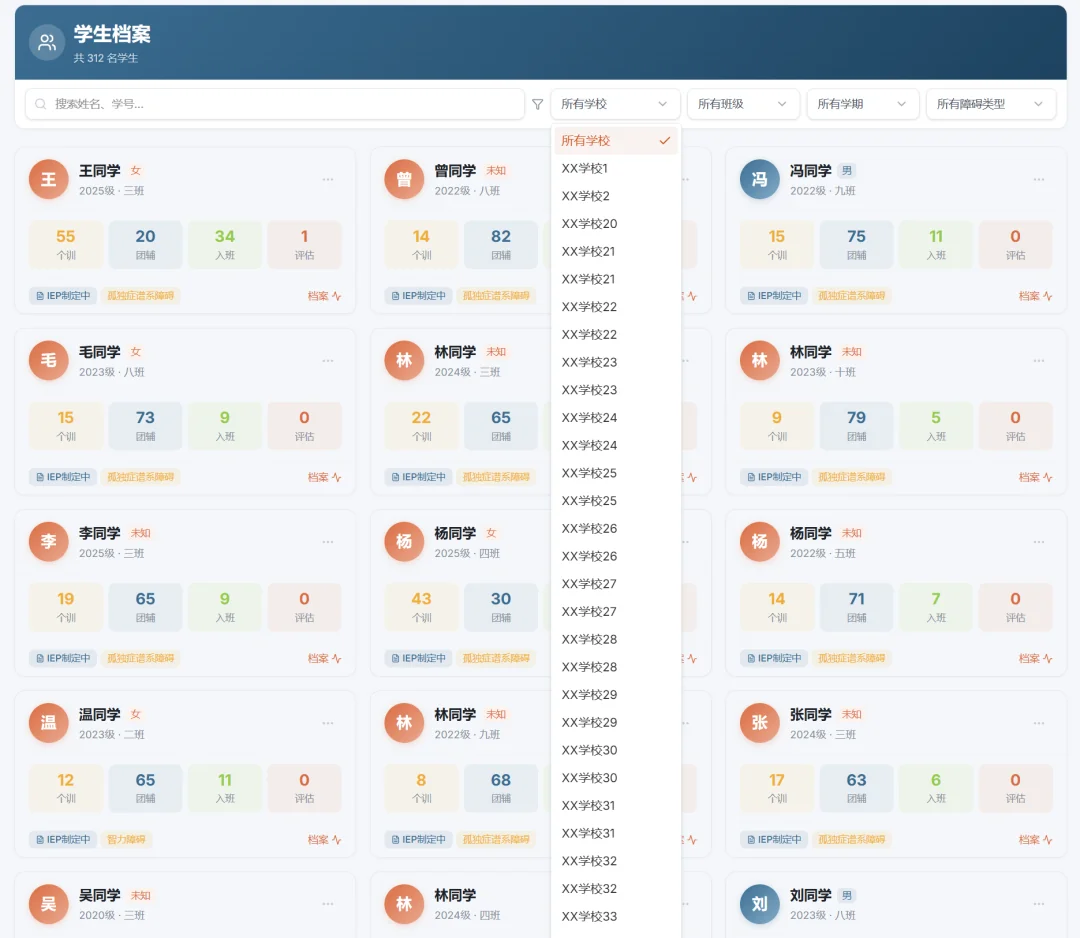Open the more options menu on 李同学's card
This screenshot has width=1080, height=938.
pyautogui.click(x=328, y=541)
